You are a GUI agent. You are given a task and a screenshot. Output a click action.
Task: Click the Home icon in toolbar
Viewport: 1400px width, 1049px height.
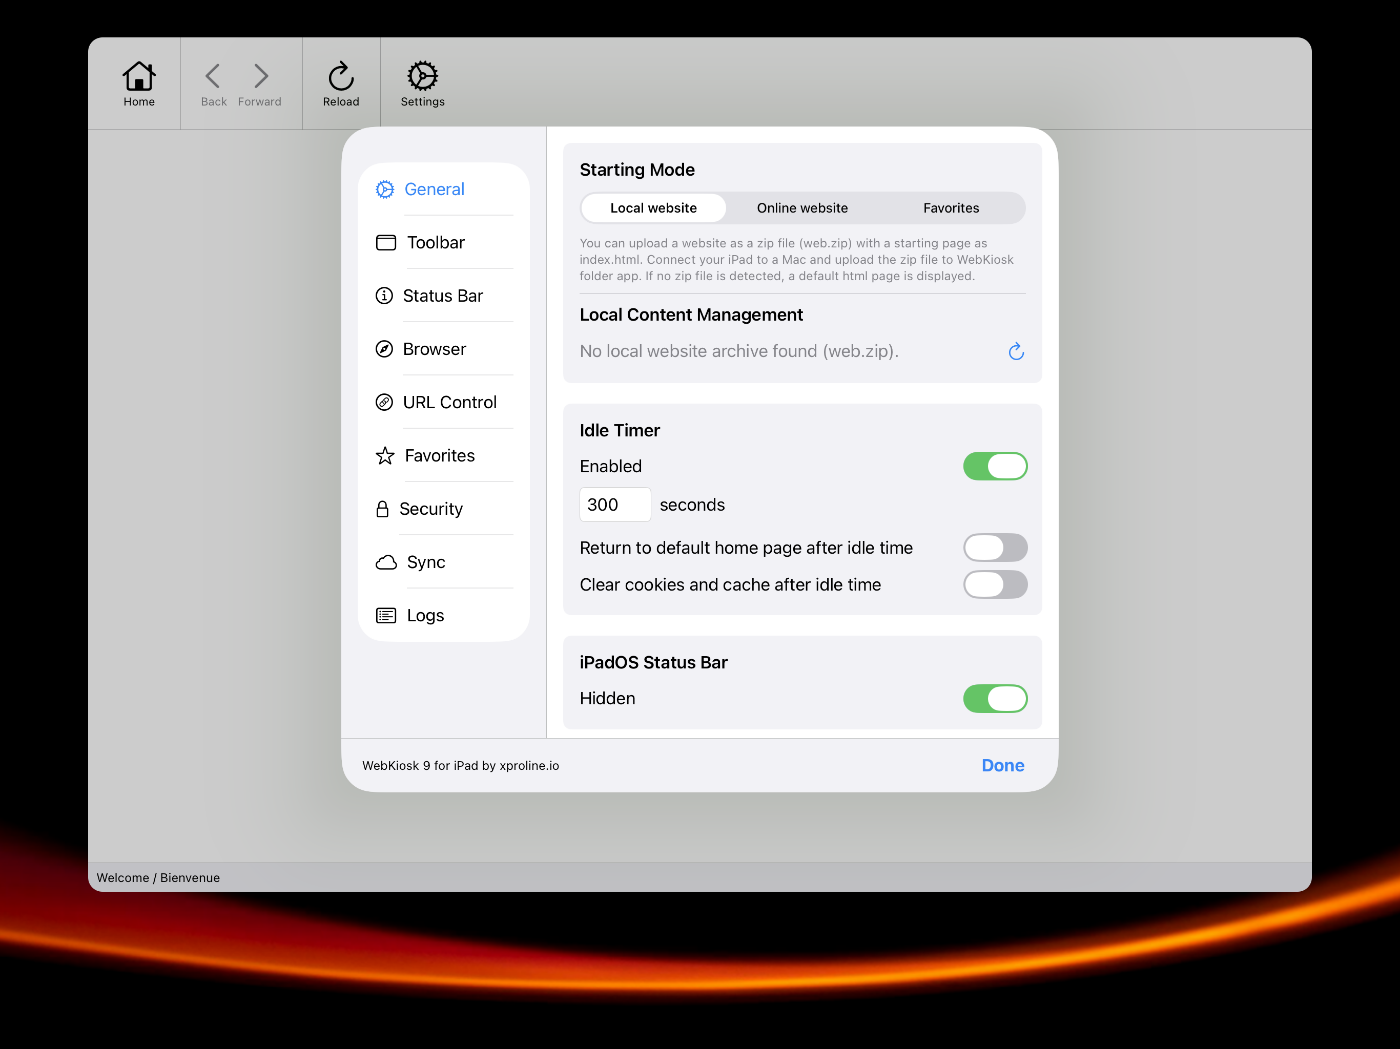coord(139,77)
